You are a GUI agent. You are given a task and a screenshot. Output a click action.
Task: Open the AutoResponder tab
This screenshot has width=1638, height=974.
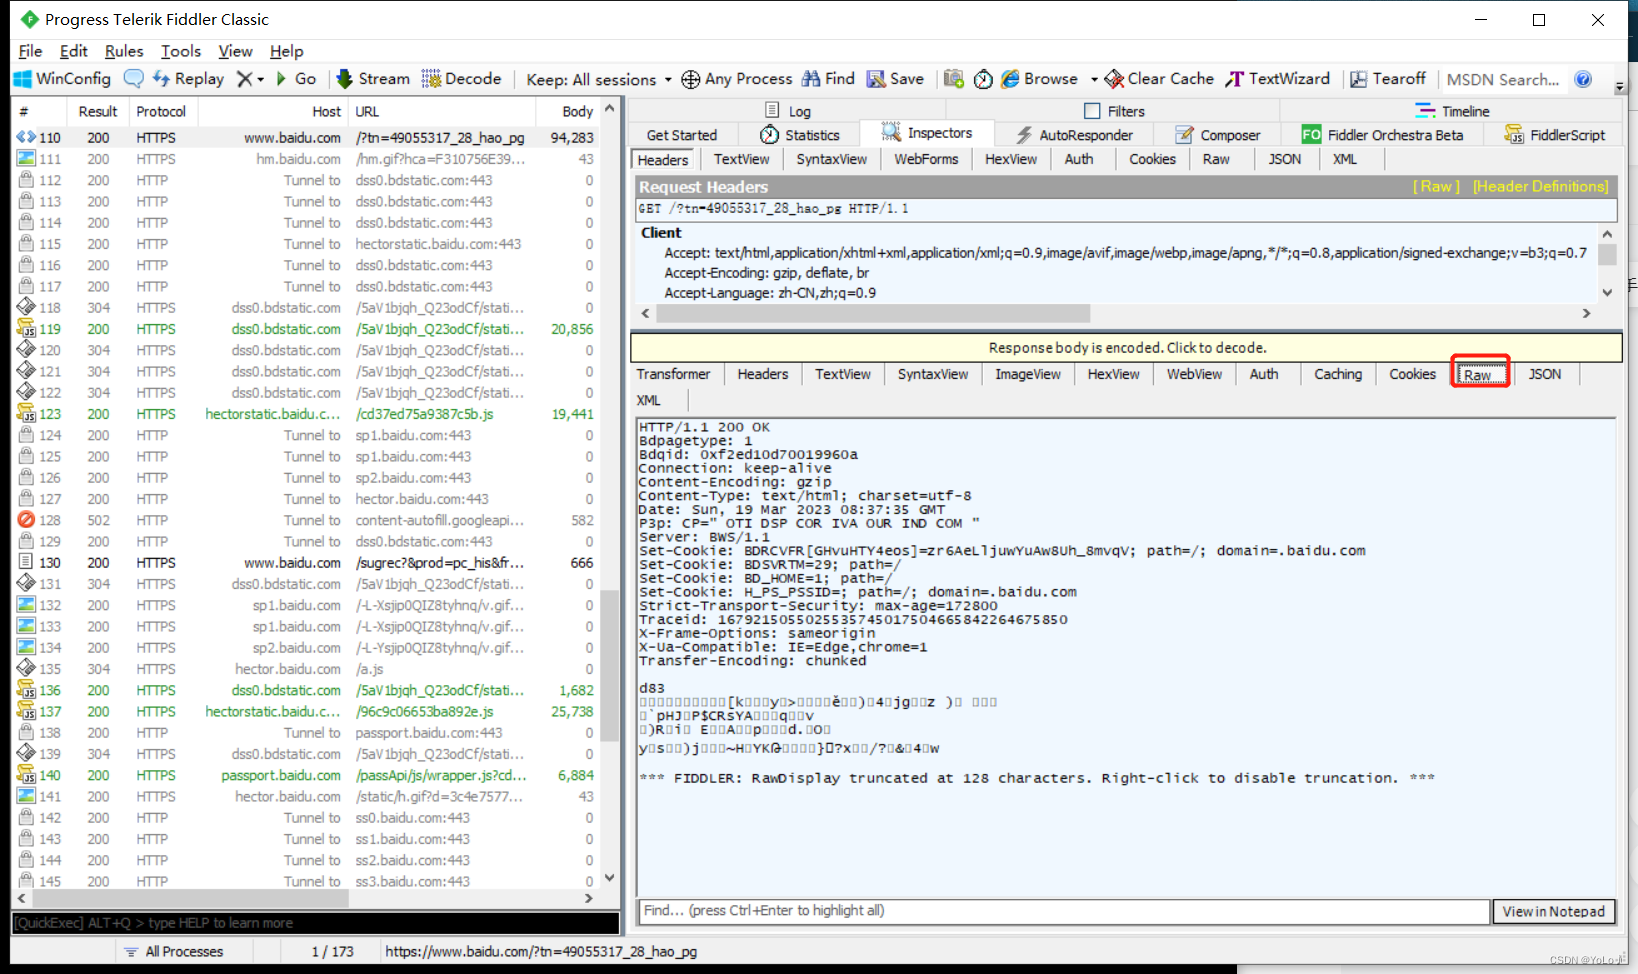click(1074, 135)
